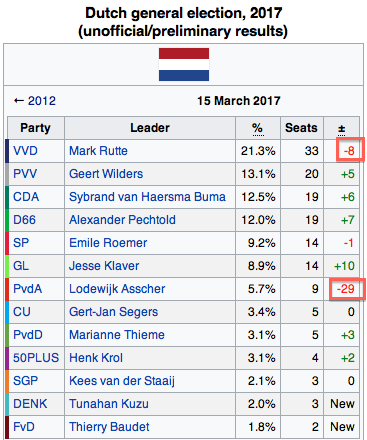Open Geert Wilders link
367x440 pixels.
click(106, 174)
